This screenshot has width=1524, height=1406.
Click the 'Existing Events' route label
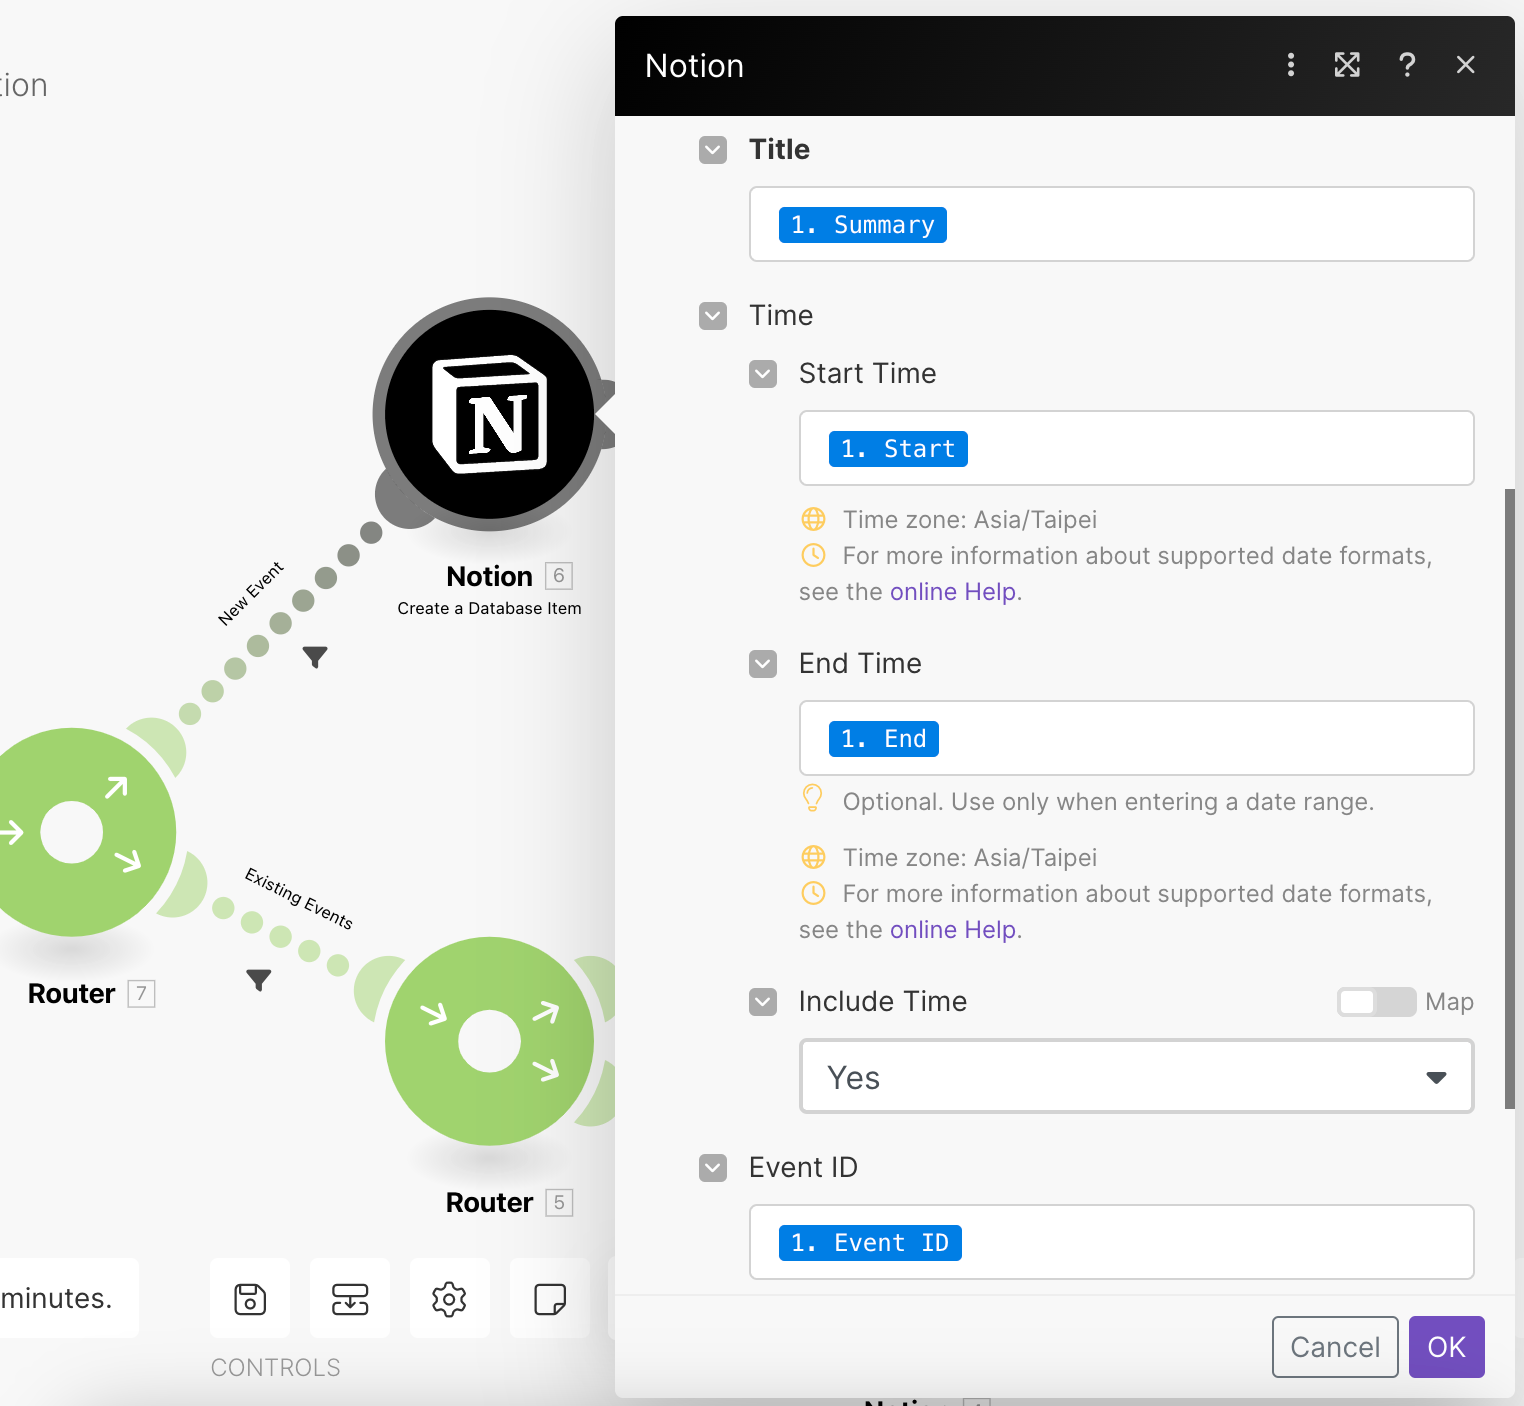point(299,897)
